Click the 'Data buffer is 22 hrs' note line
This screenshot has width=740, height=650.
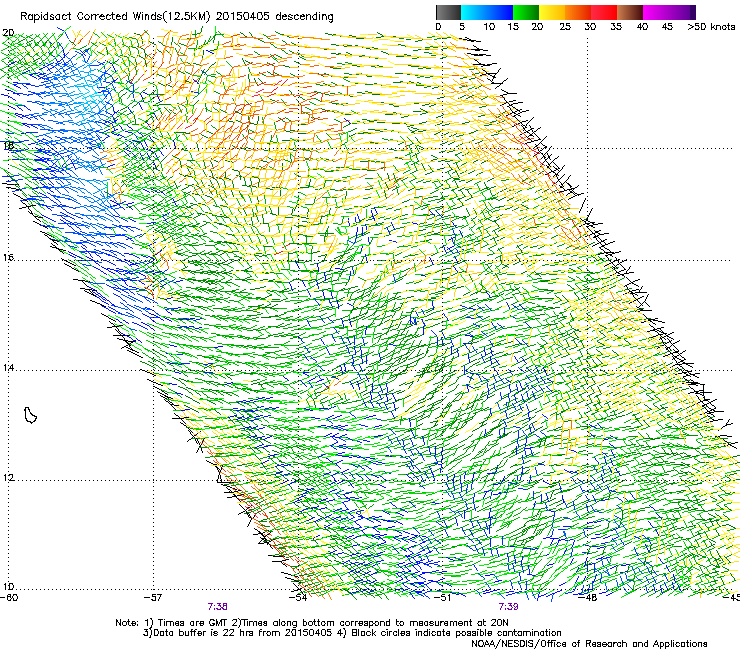(x=352, y=633)
